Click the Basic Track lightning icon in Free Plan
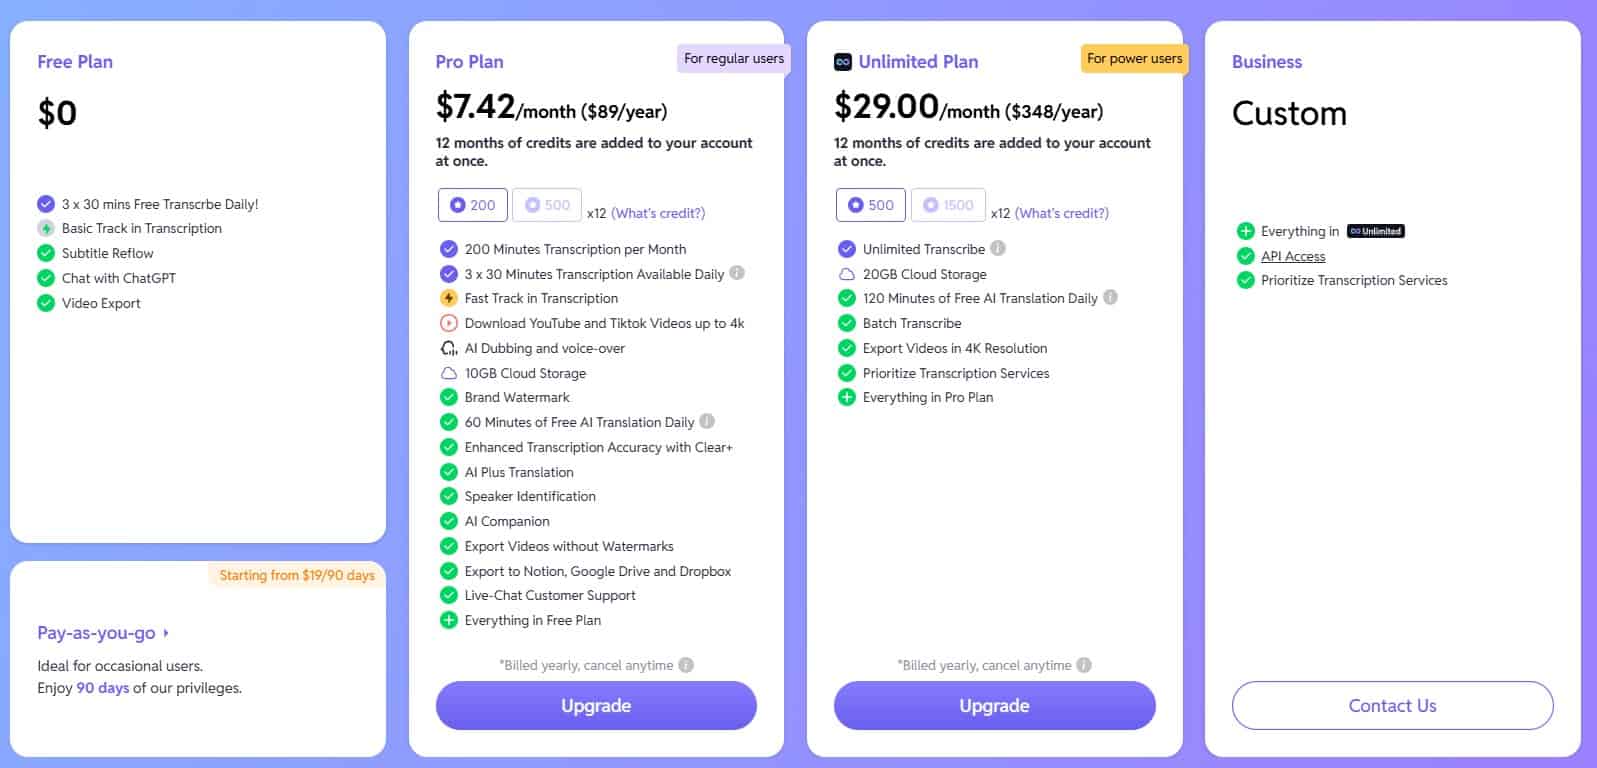The height and width of the screenshot is (768, 1597). [46, 228]
